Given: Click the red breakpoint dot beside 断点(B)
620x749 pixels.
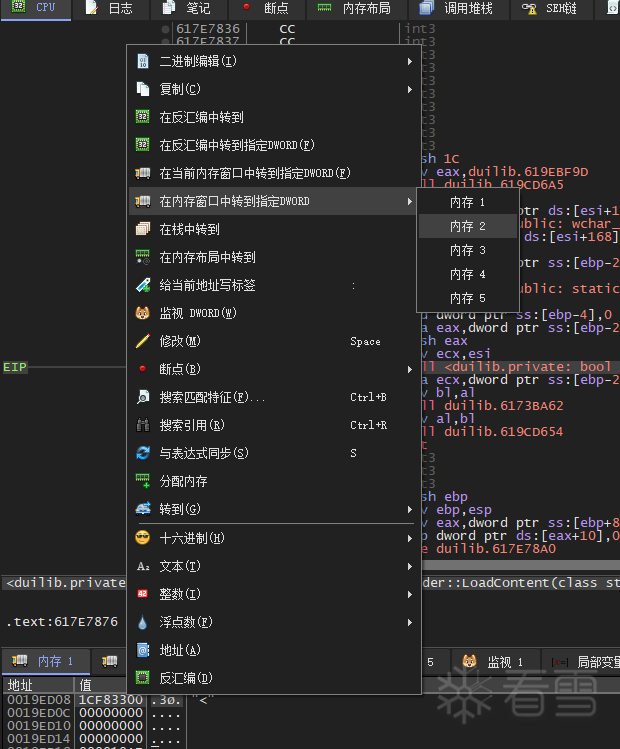Looking at the screenshot, I should [x=142, y=369].
